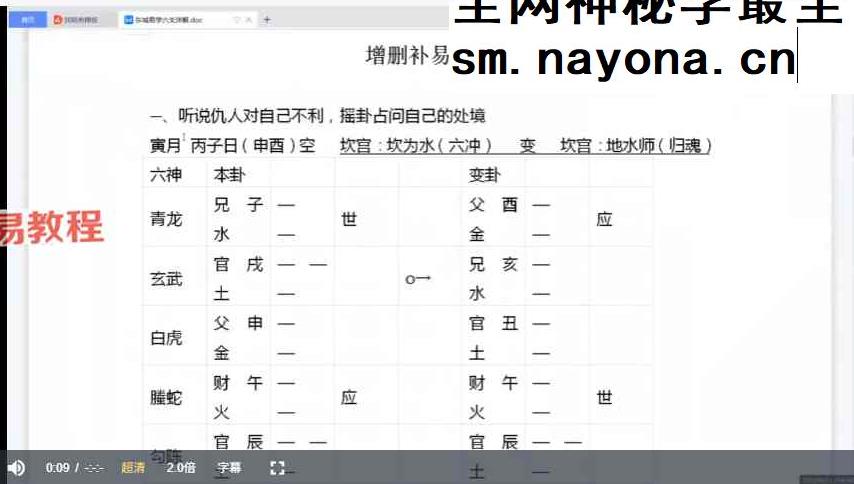Select the 变卦 header cell
The image size is (854, 484).
coord(493,174)
